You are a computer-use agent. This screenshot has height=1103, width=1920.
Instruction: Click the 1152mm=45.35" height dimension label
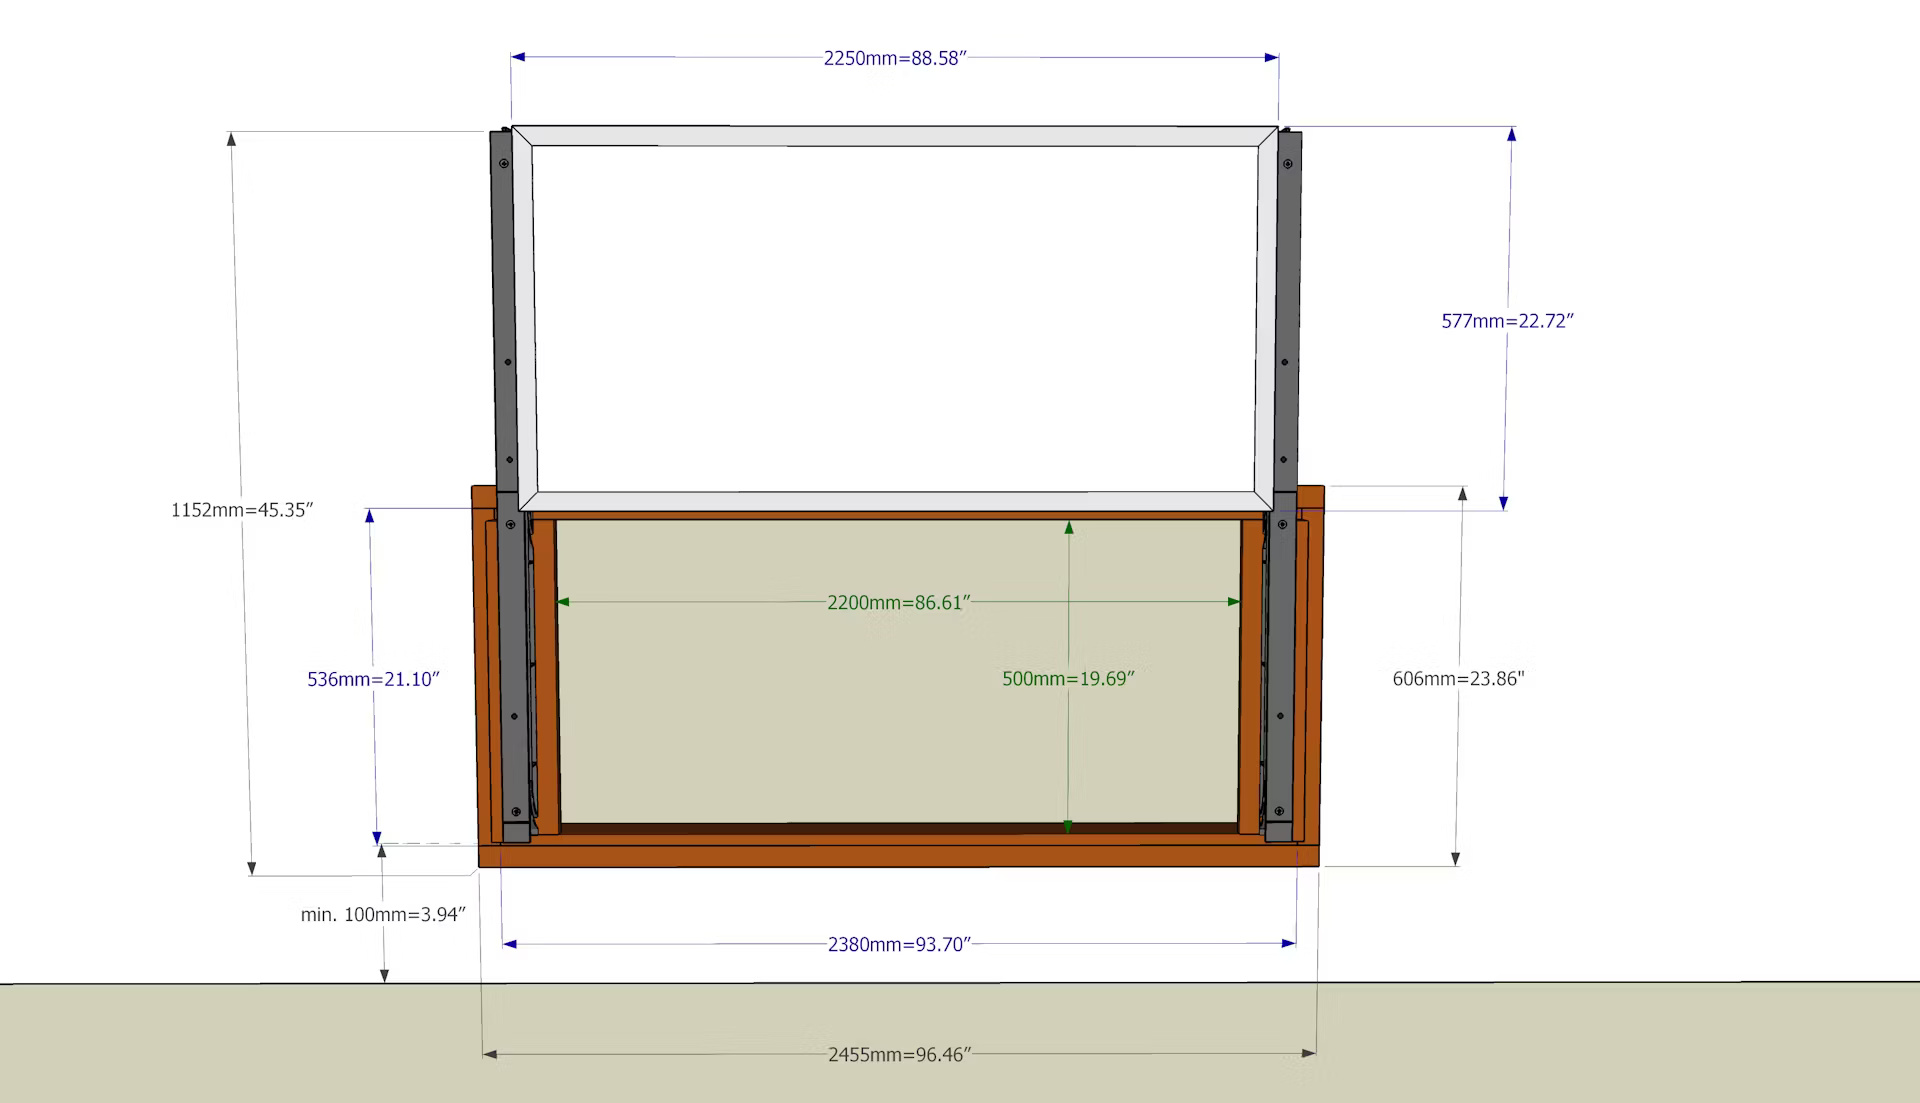[x=242, y=510]
